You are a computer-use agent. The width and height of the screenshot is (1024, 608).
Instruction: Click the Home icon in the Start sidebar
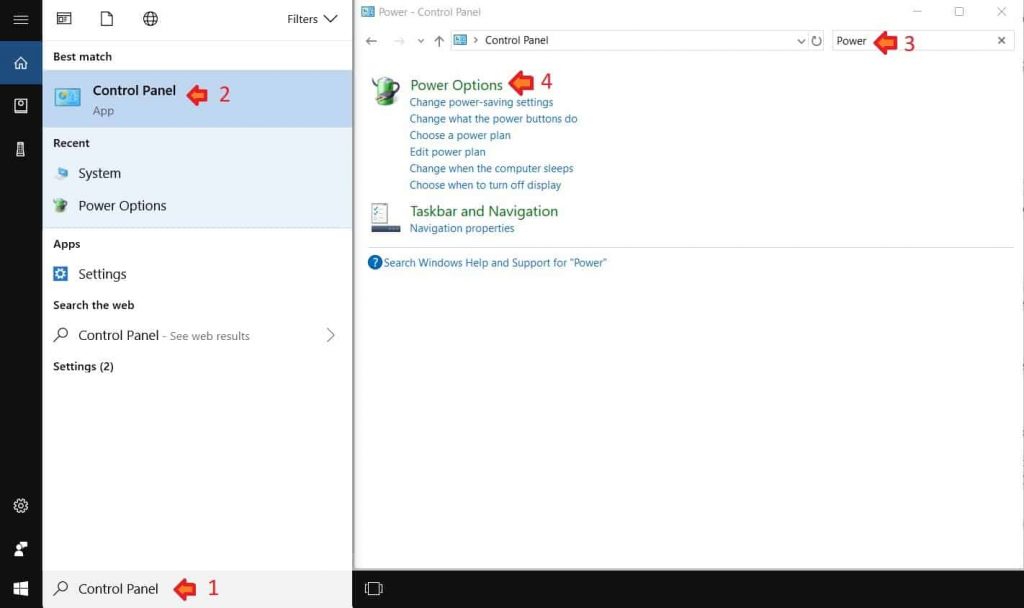[20, 62]
